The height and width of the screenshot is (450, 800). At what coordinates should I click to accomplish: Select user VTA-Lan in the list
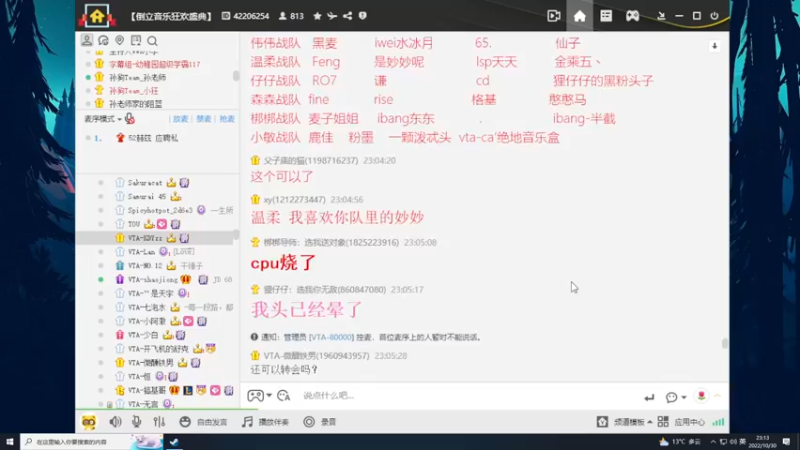(141, 252)
